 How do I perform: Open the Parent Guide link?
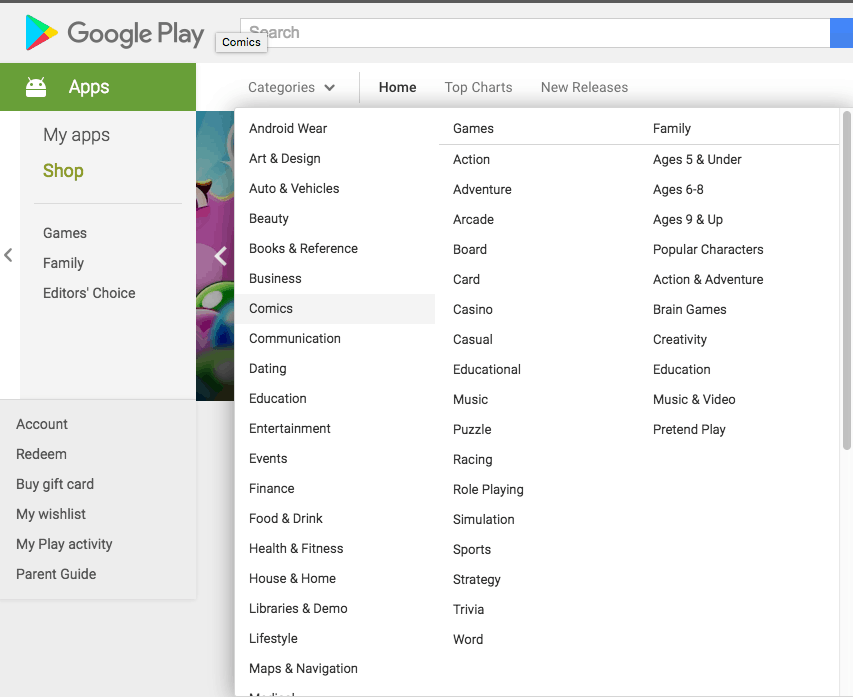point(56,574)
